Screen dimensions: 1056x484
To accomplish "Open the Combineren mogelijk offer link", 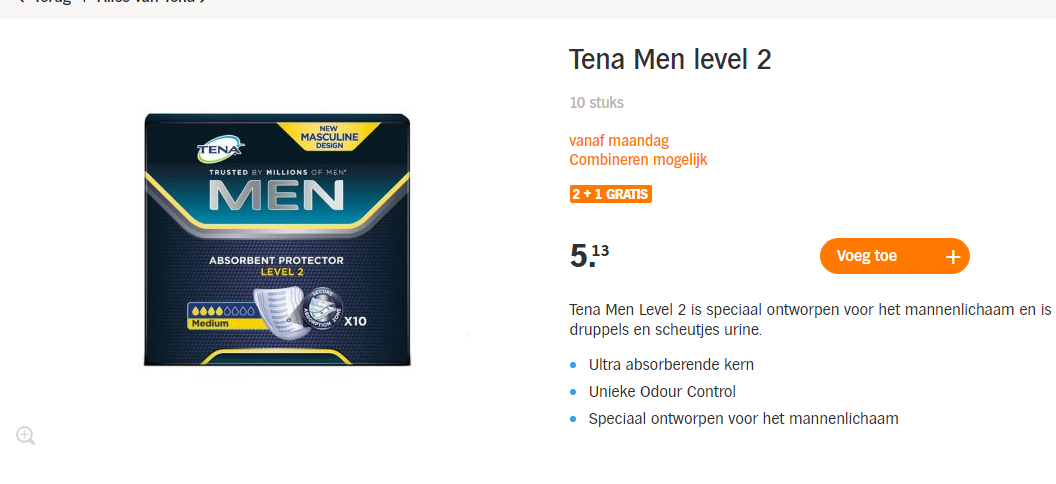I will [638, 160].
